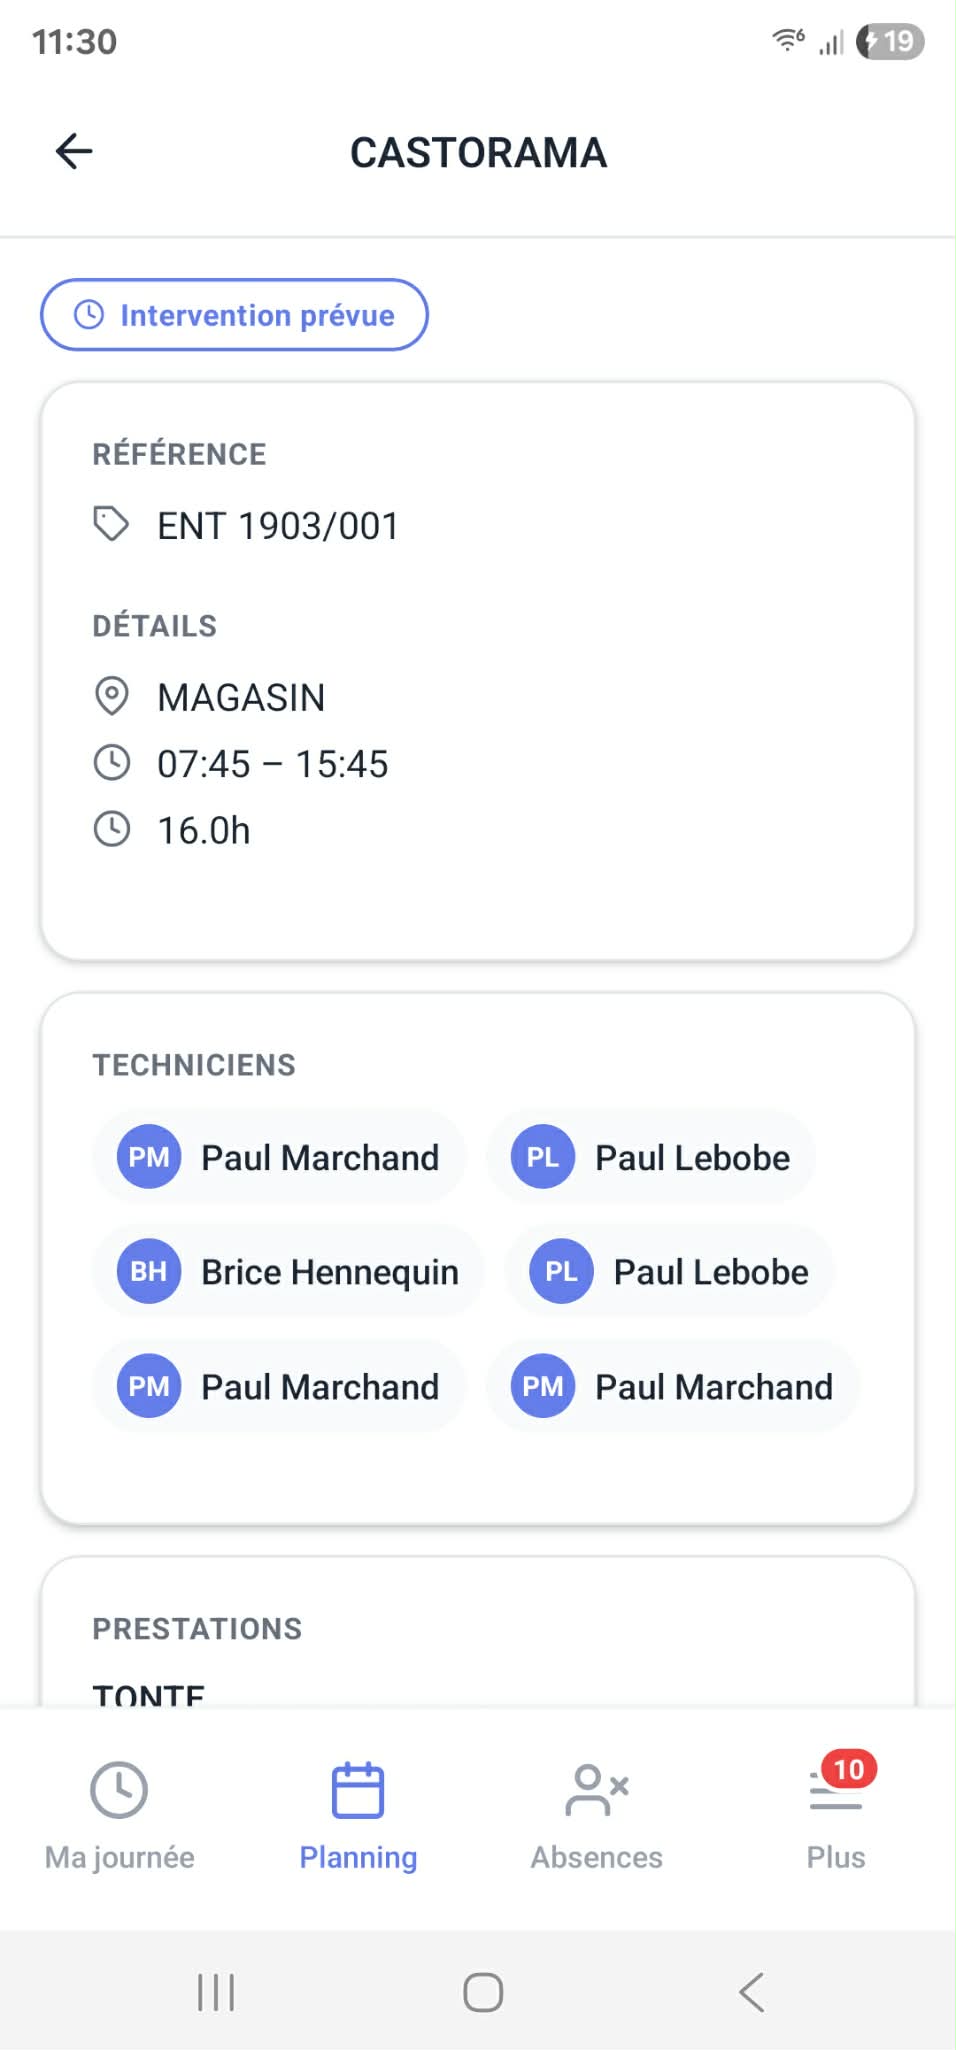
Task: Tap the battery indicator in status bar
Action: pos(890,41)
